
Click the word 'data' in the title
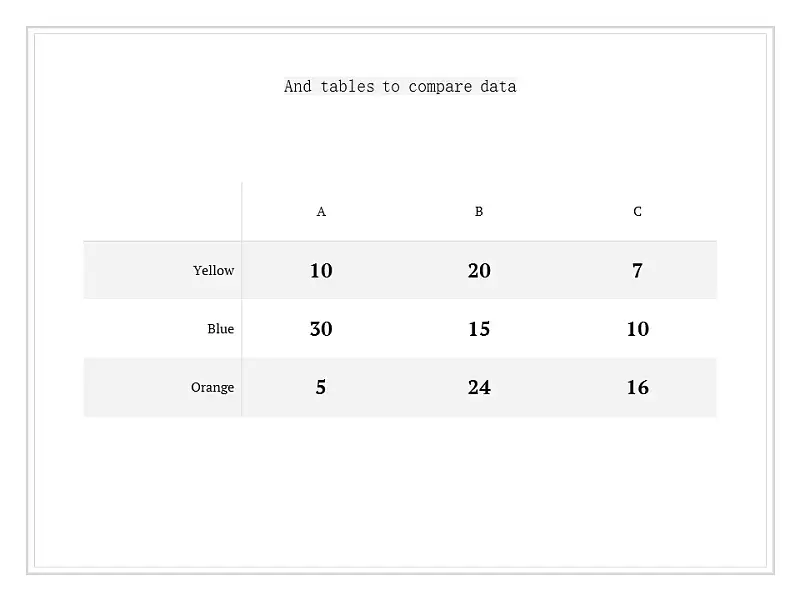click(498, 87)
